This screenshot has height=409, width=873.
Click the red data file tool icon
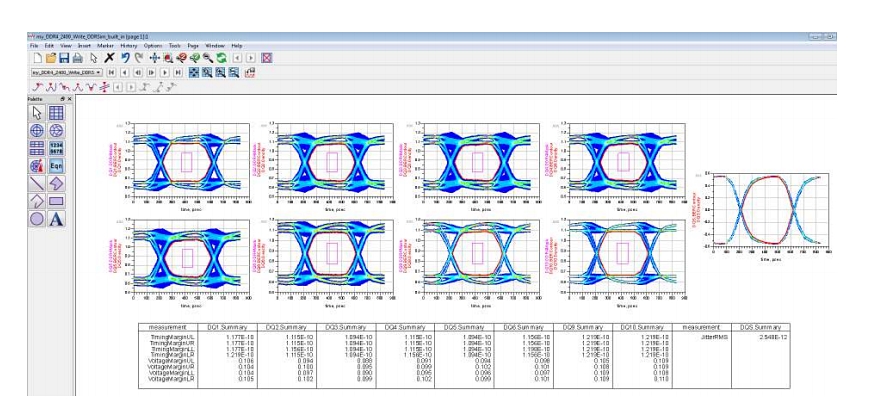pyautogui.click(x=250, y=72)
